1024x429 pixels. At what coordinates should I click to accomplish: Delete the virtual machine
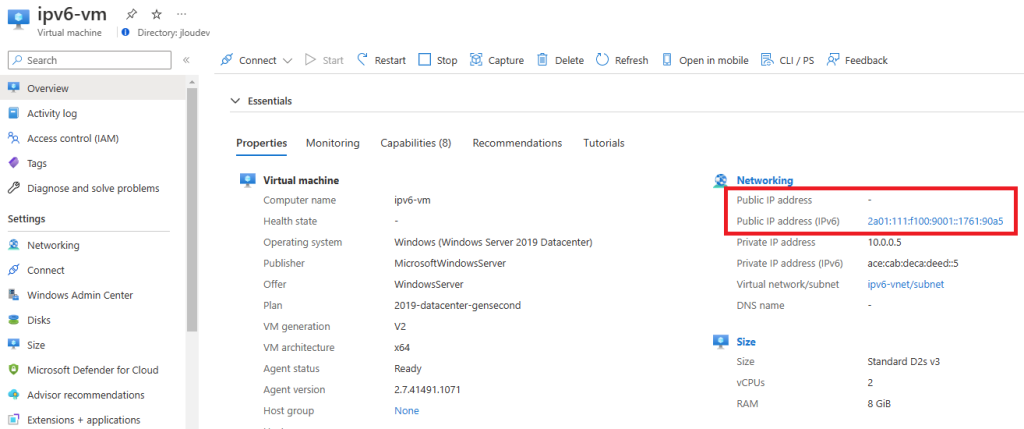tap(560, 60)
